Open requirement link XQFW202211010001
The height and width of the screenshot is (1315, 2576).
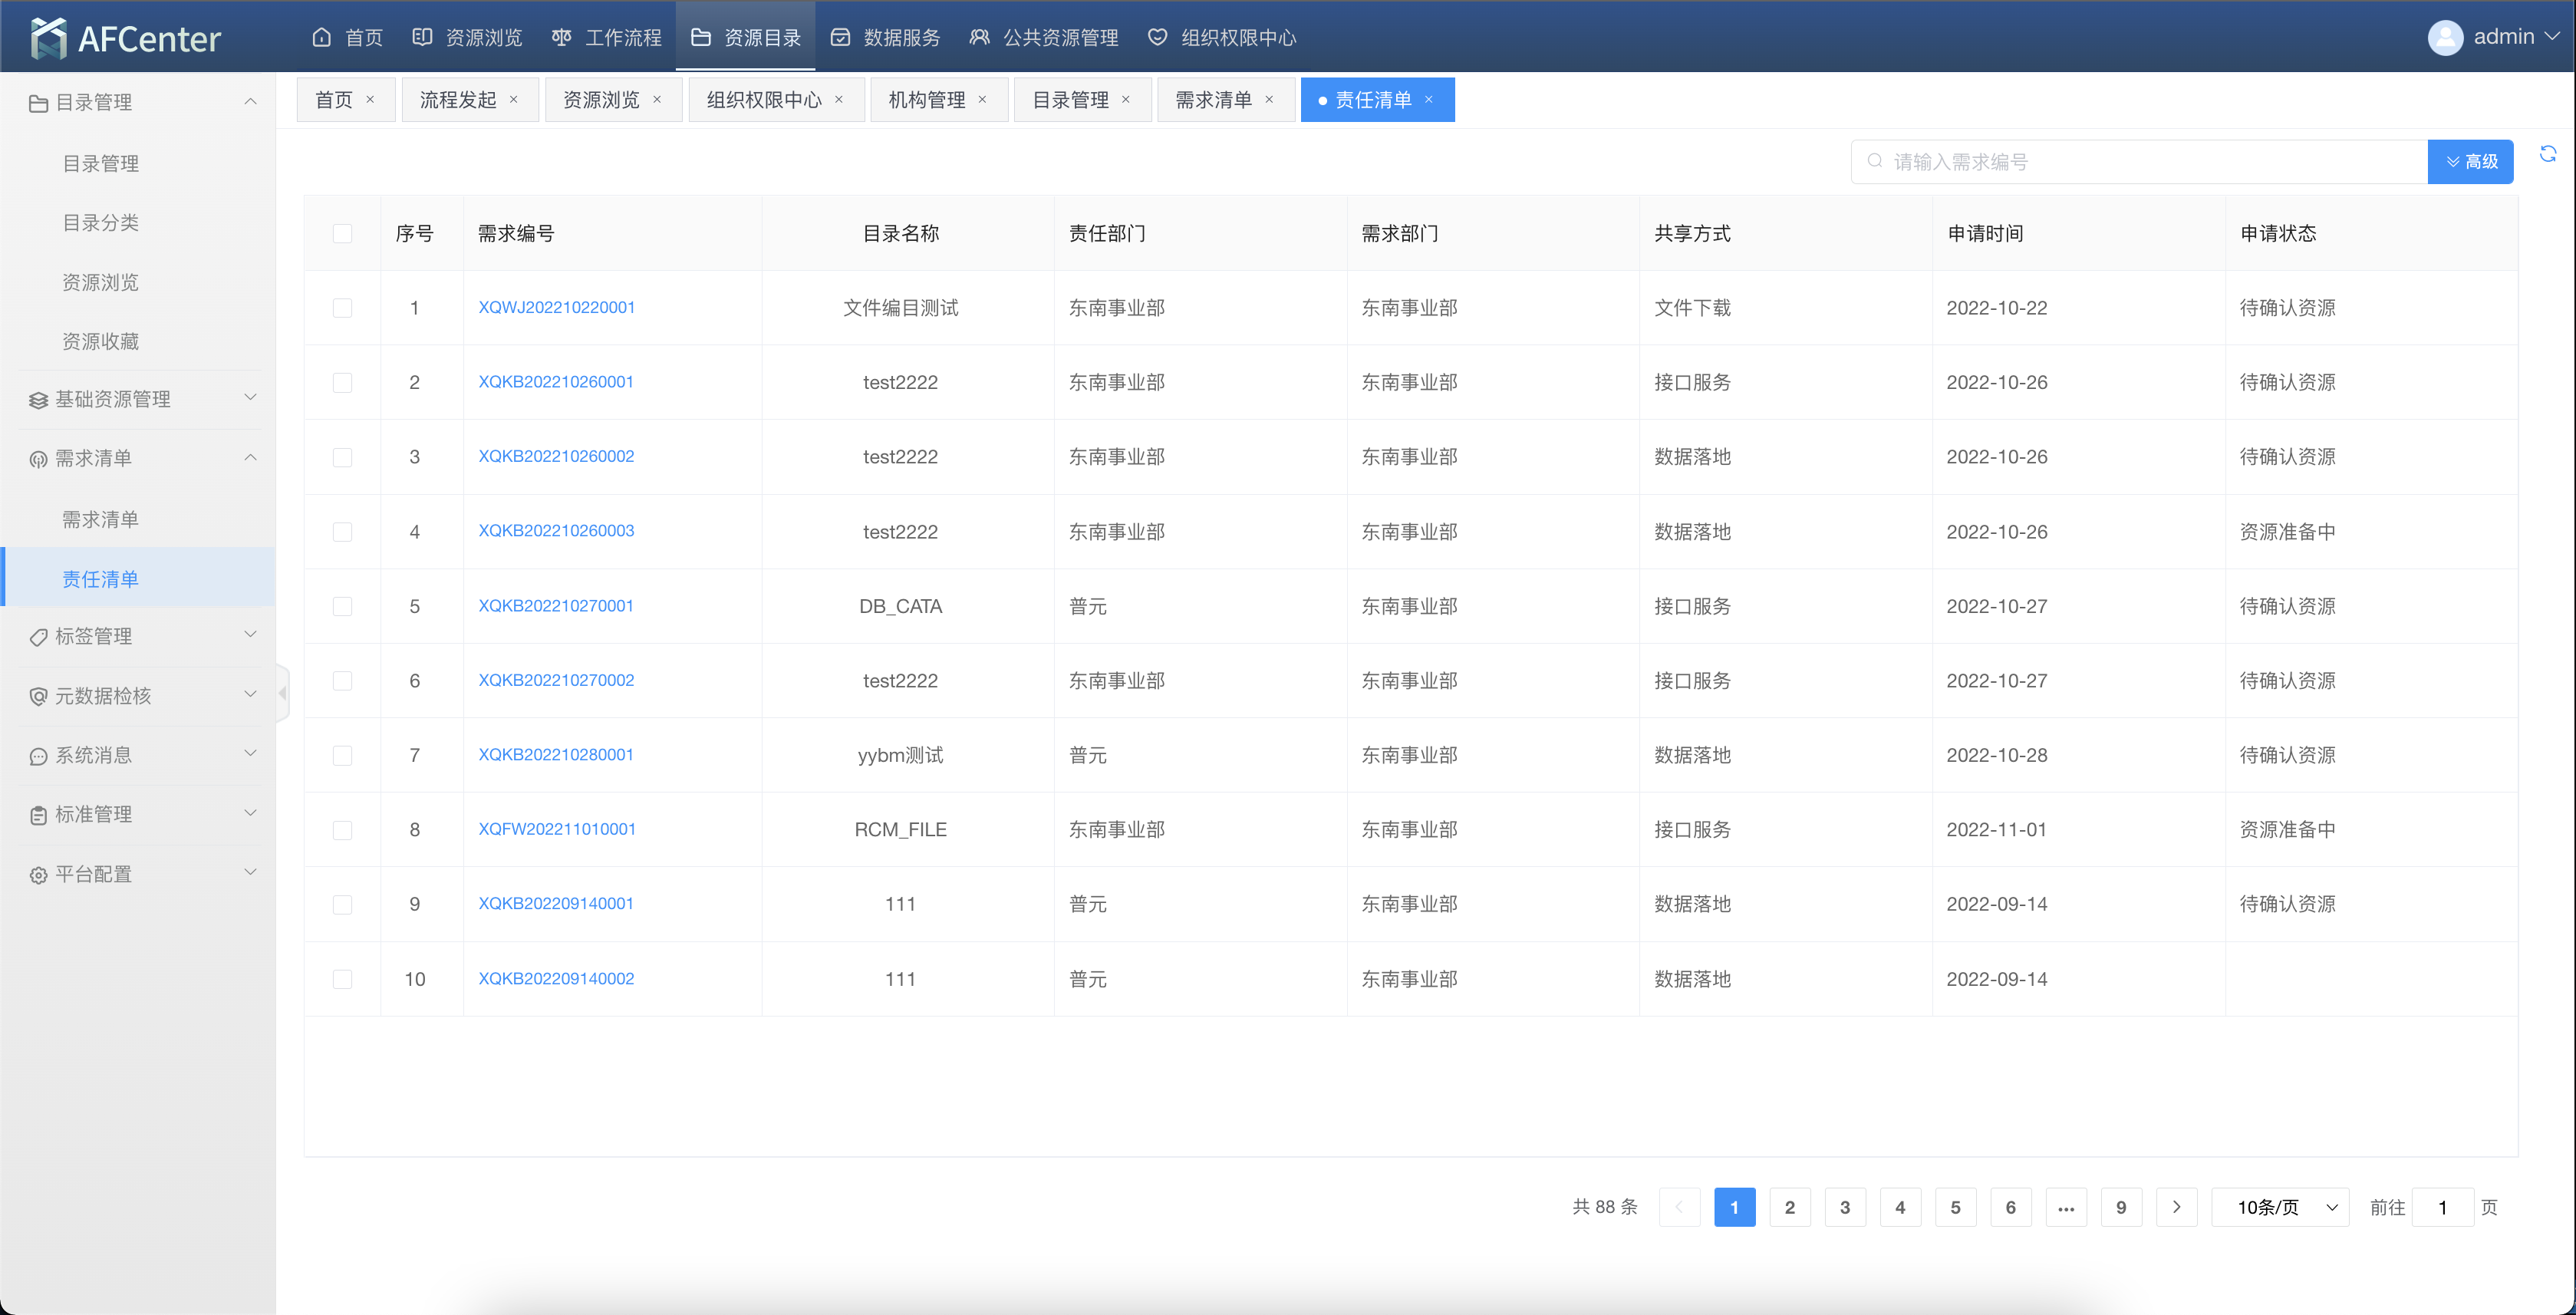(x=556, y=829)
